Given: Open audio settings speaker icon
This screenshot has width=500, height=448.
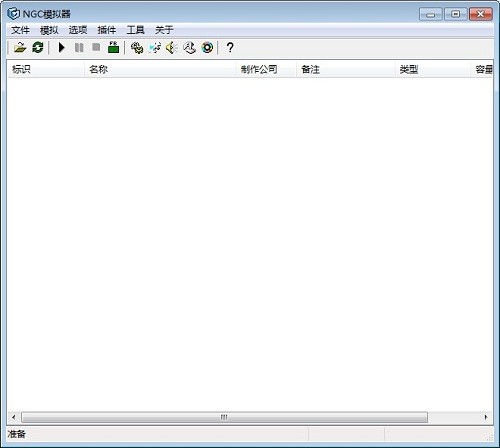Looking at the screenshot, I should (172, 48).
